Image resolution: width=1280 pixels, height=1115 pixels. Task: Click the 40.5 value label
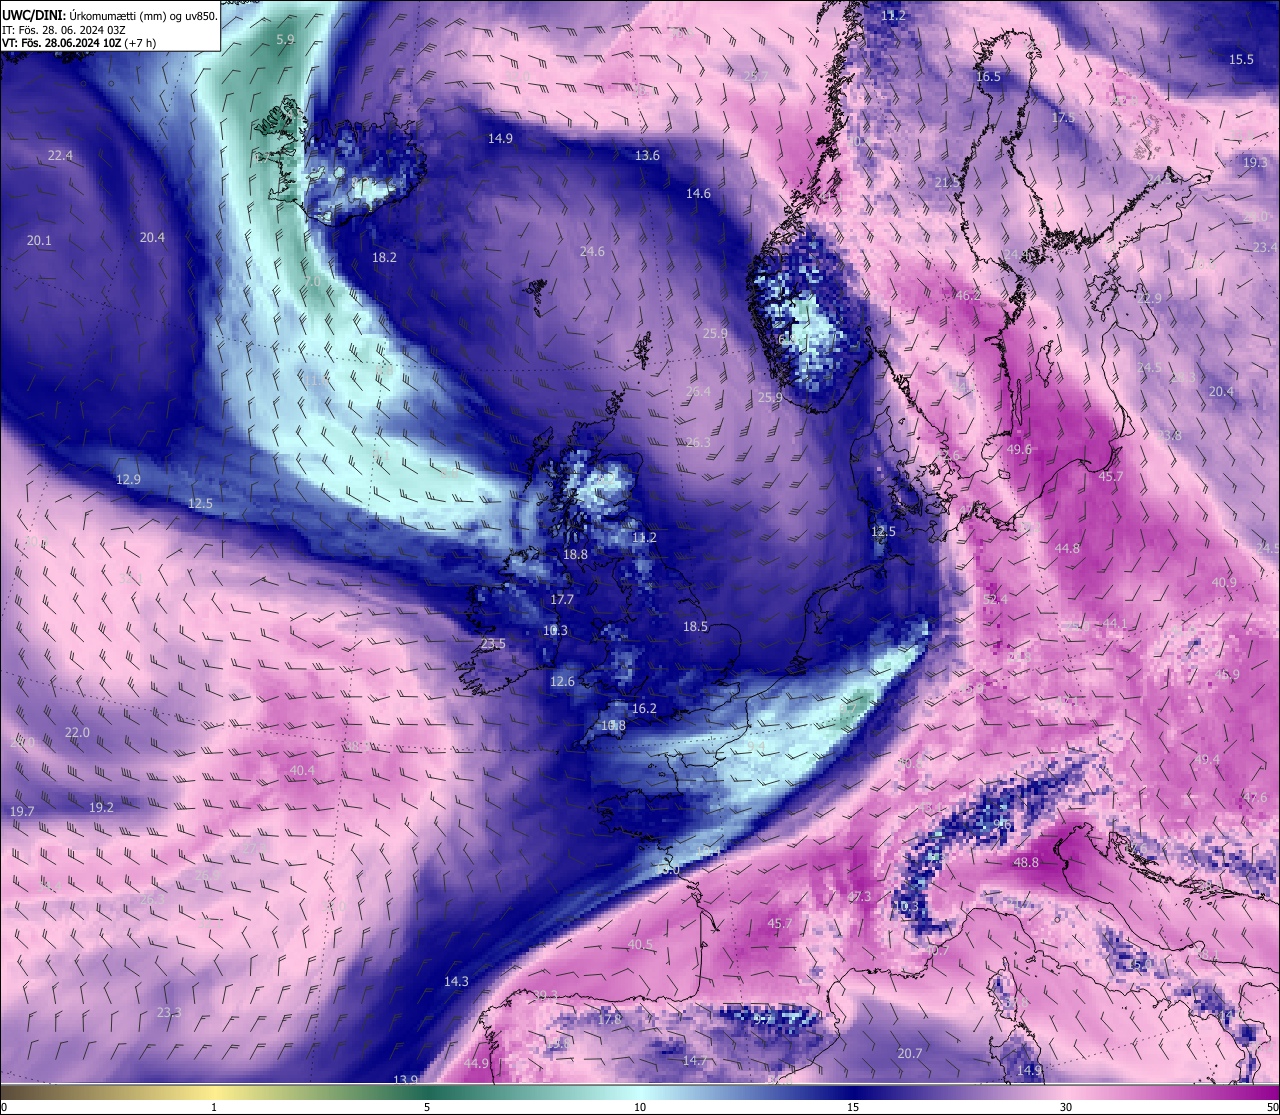pyautogui.click(x=640, y=944)
